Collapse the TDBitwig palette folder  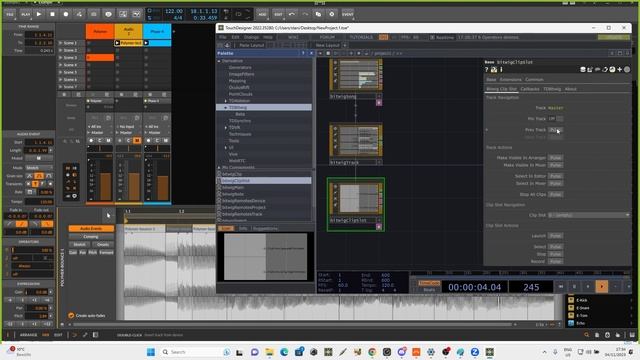click(x=226, y=107)
